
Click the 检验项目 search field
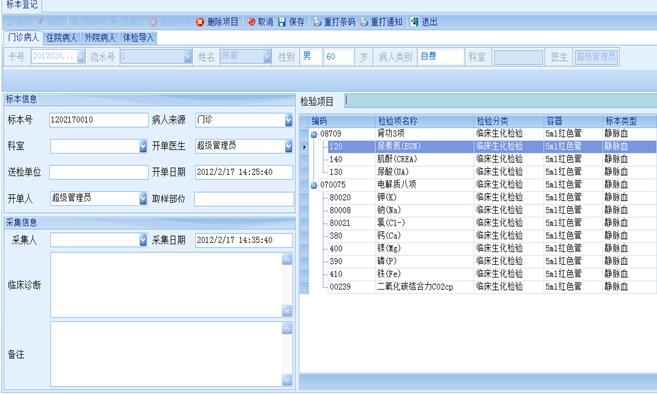pos(501,101)
